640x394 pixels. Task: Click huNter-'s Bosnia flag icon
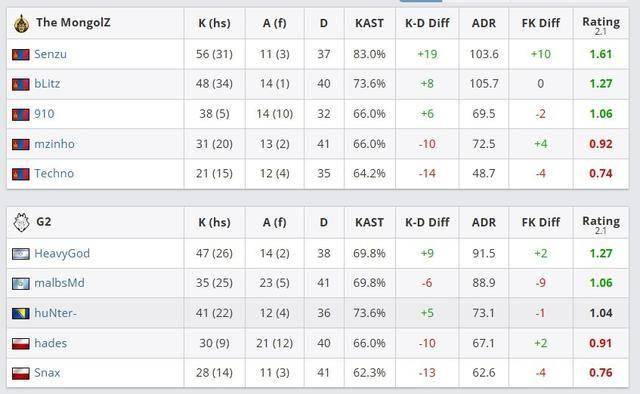[21, 313]
